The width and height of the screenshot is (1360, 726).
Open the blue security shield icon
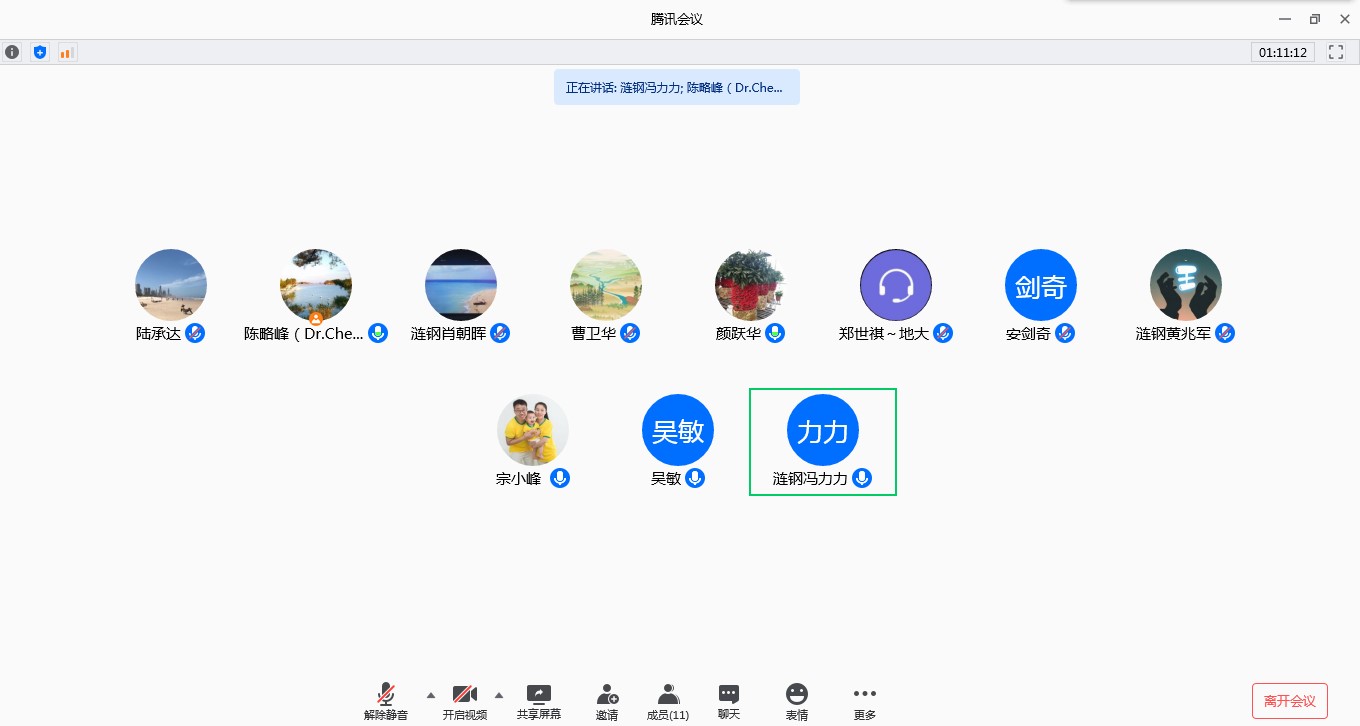[40, 52]
